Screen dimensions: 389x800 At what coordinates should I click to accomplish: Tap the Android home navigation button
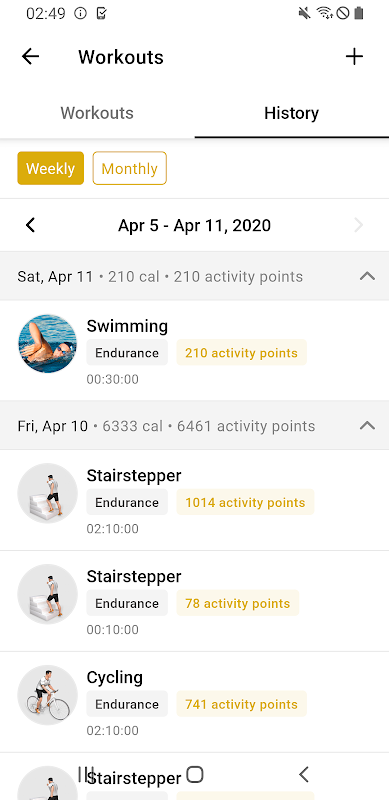(x=194, y=774)
